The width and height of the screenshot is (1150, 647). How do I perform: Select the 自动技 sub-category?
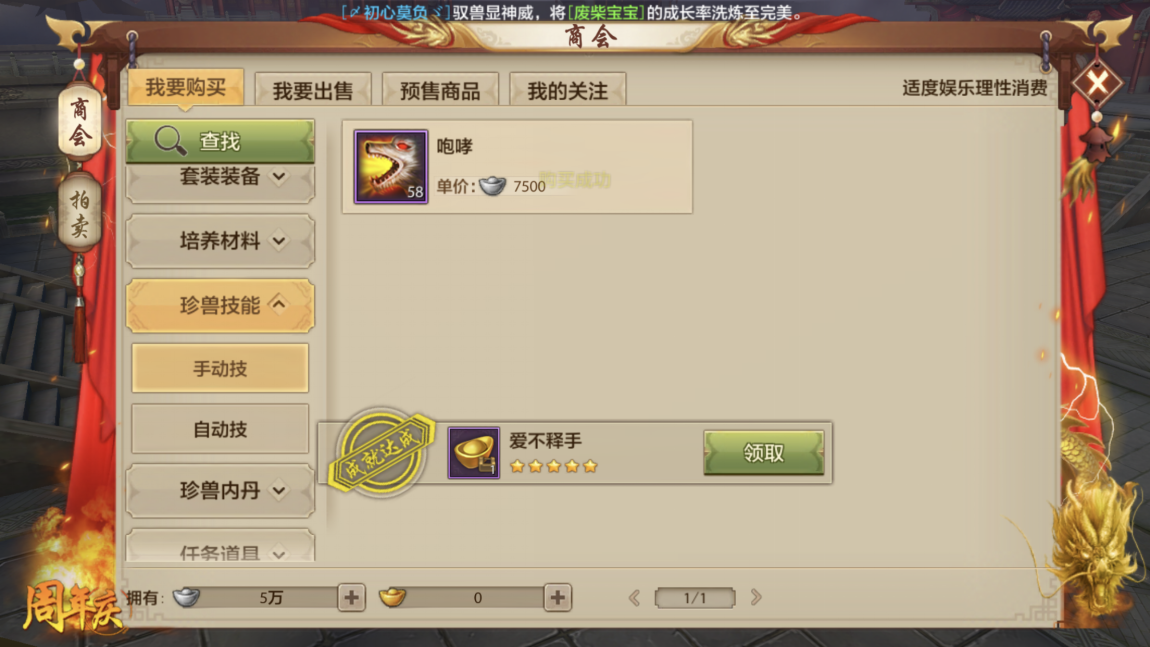pos(220,429)
